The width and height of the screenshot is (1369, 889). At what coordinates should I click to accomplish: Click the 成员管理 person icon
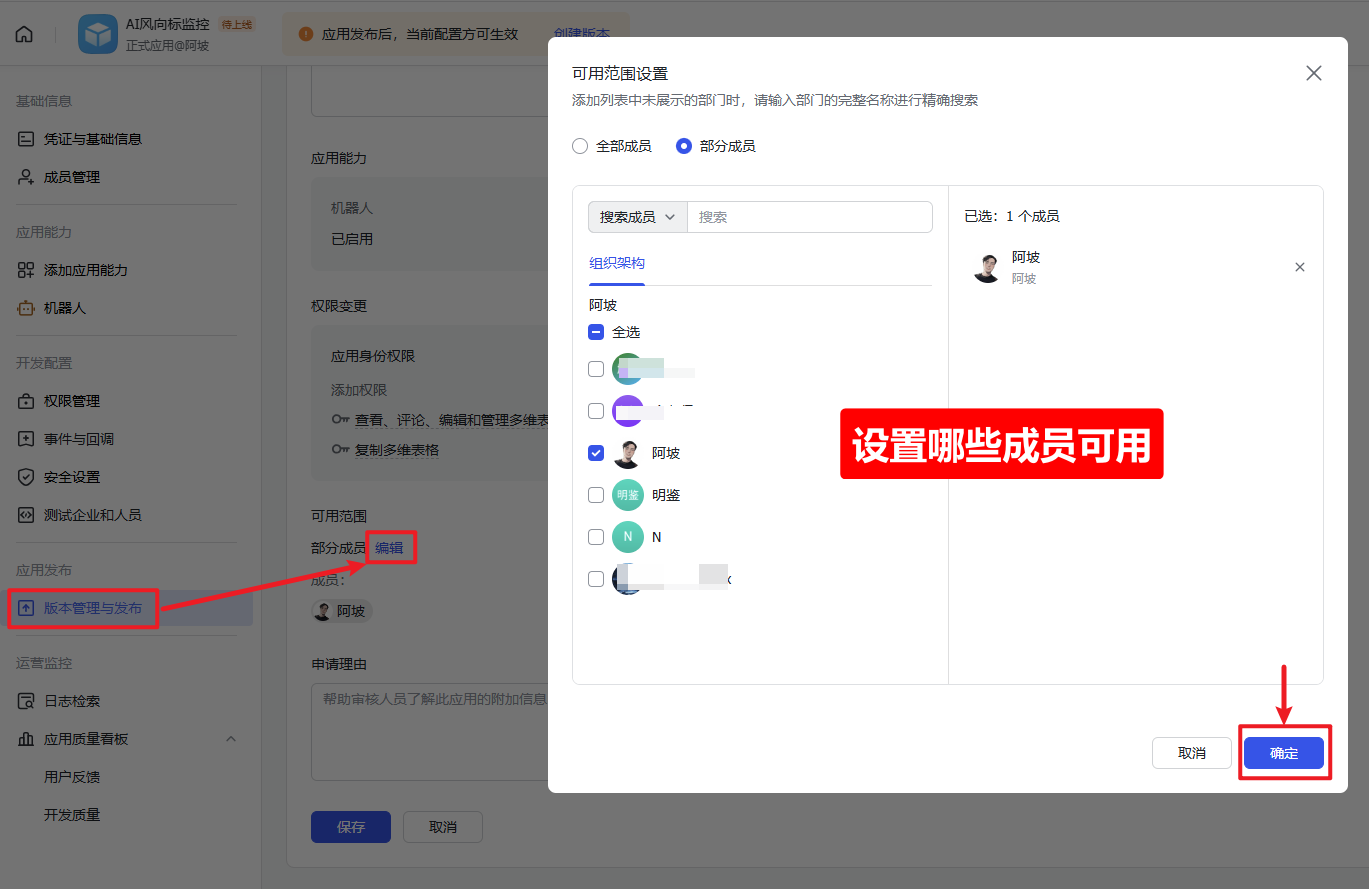26,177
